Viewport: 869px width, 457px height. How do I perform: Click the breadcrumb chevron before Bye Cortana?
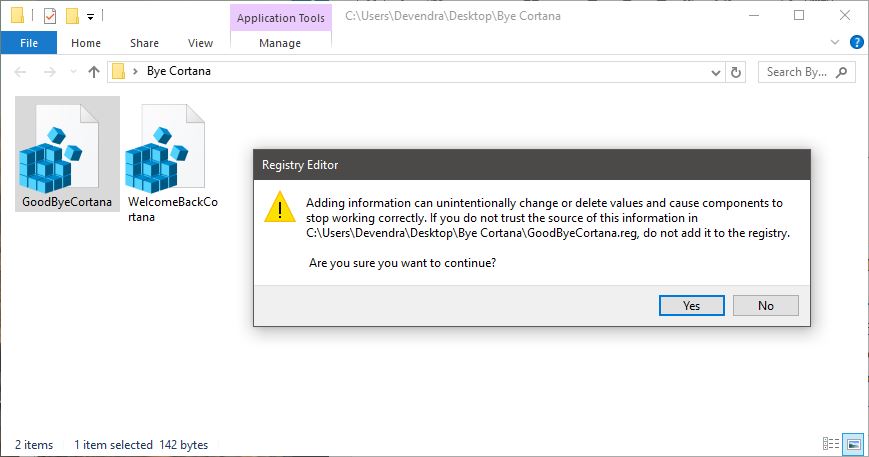click(135, 71)
